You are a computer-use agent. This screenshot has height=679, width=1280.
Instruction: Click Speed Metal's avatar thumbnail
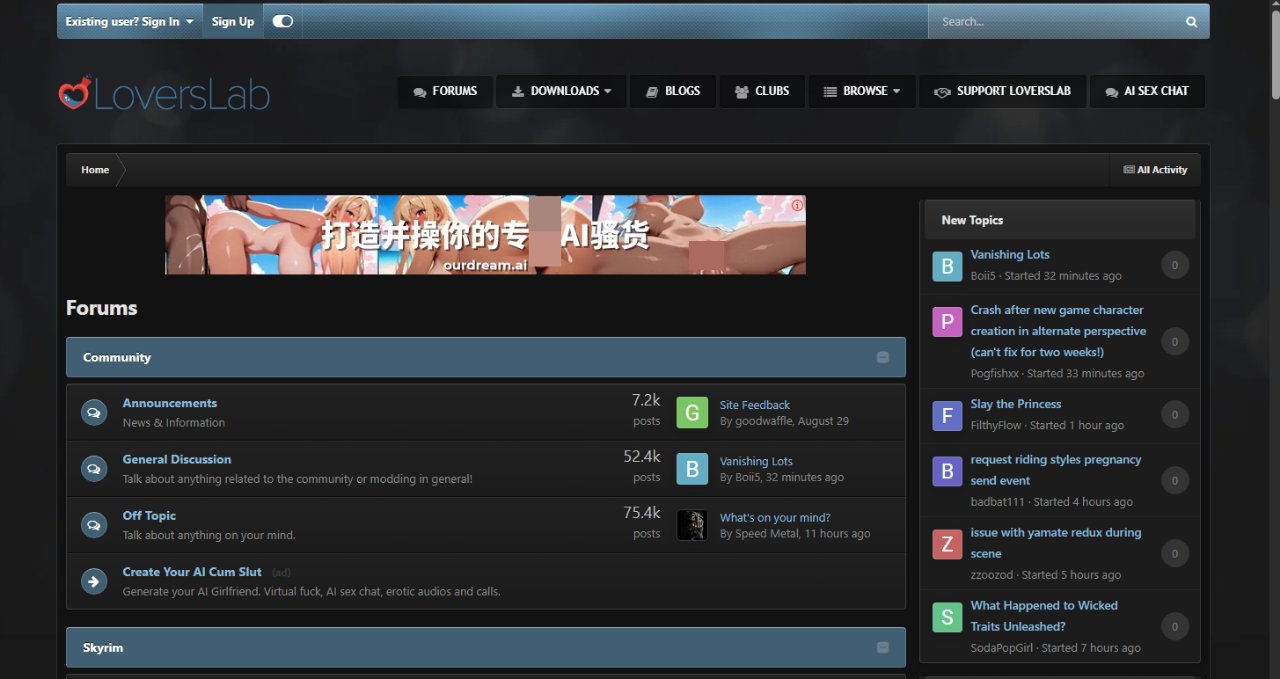pos(692,525)
